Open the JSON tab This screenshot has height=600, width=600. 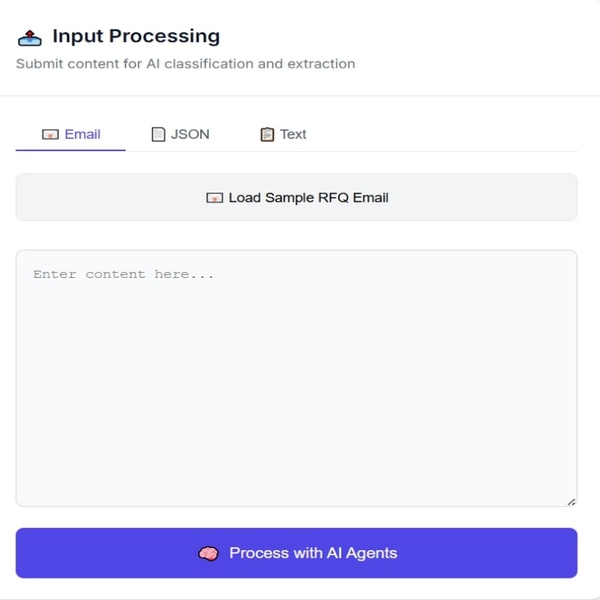[180, 134]
